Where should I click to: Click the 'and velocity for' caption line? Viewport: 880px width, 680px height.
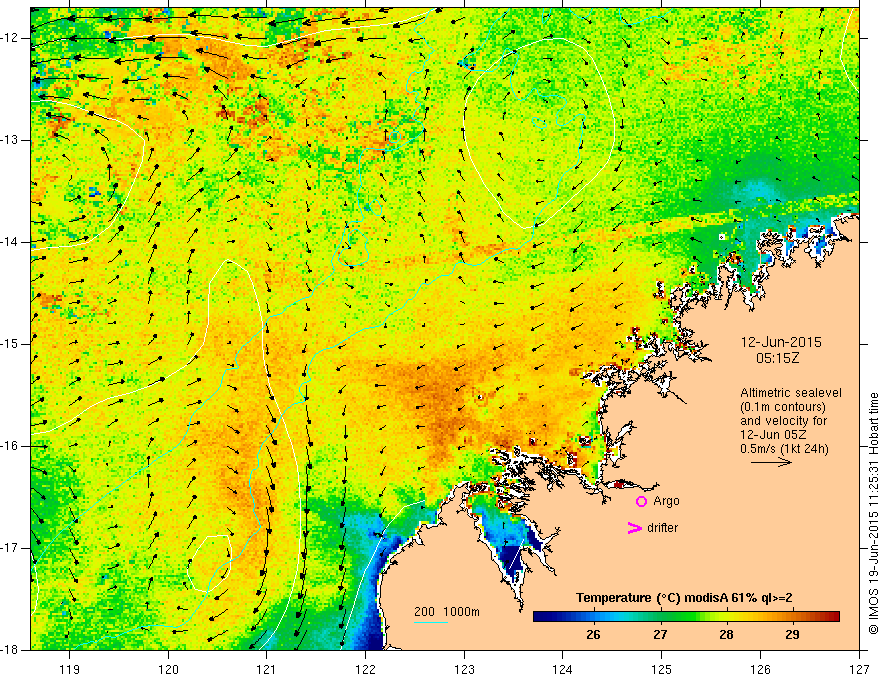pos(783,421)
